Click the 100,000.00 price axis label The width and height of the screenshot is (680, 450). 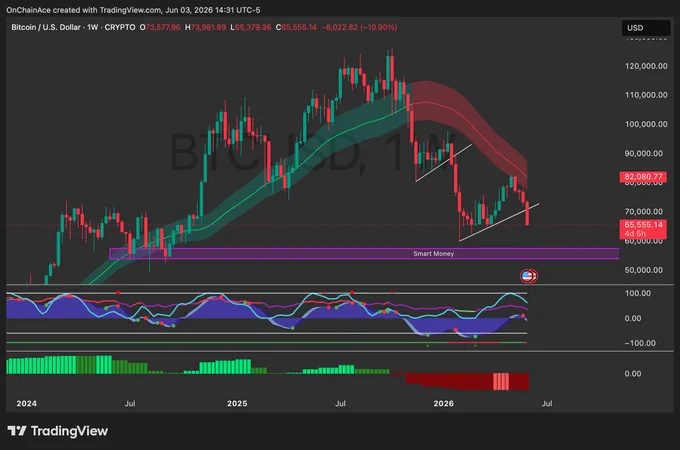[646, 124]
